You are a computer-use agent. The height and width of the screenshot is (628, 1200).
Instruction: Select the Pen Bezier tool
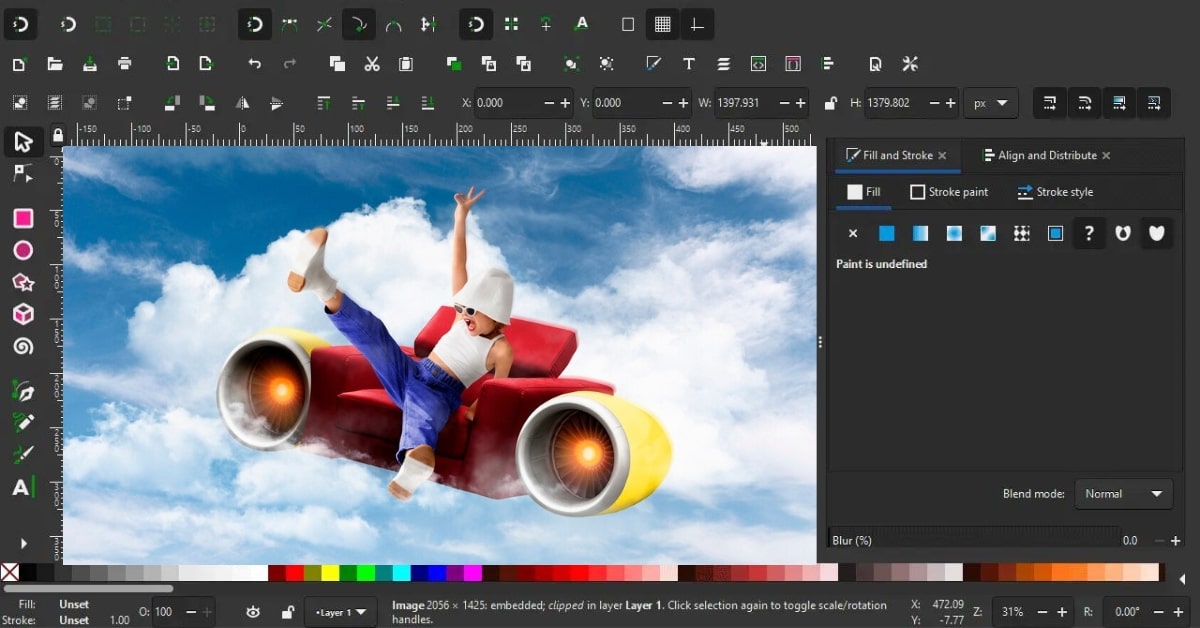pyautogui.click(x=23, y=390)
